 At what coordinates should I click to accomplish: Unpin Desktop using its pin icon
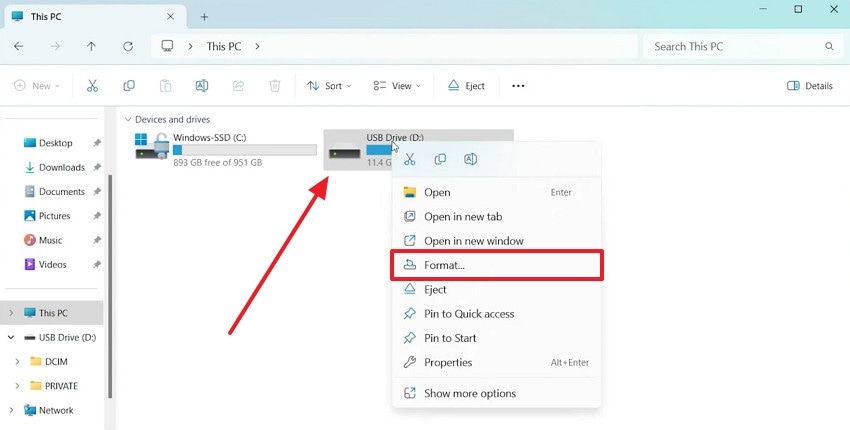(x=96, y=143)
